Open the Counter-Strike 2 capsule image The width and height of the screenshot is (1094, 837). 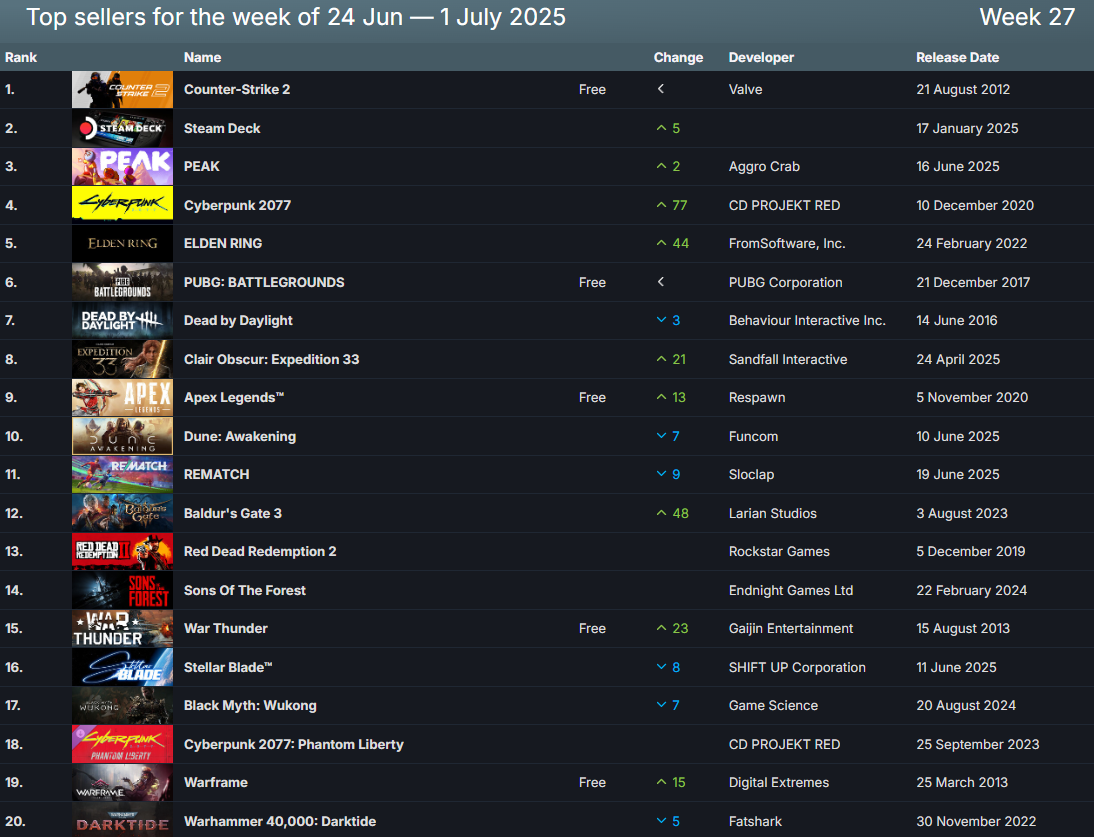122,89
